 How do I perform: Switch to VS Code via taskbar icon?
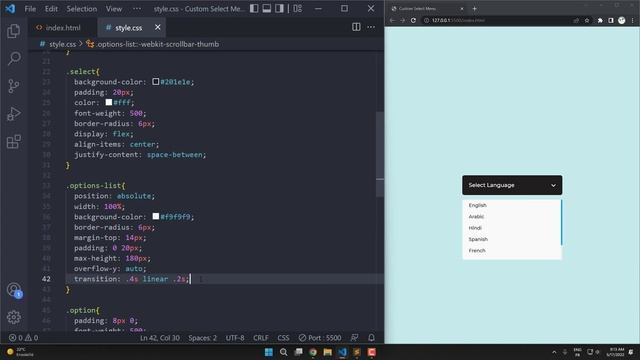click(x=342, y=352)
